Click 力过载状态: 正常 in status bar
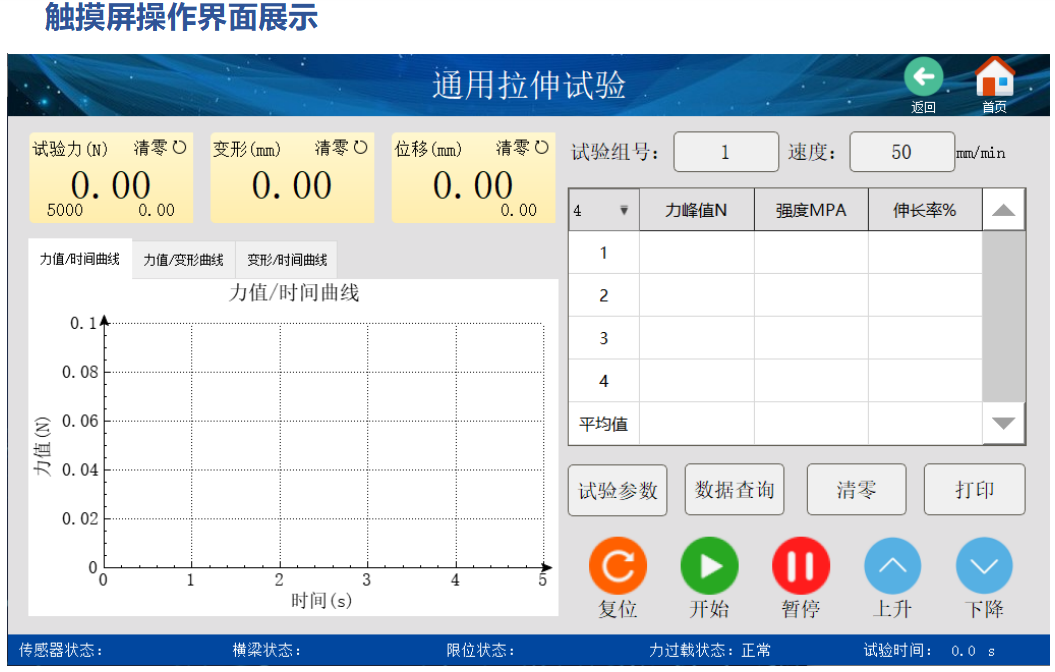The image size is (1055, 672). [x=710, y=650]
